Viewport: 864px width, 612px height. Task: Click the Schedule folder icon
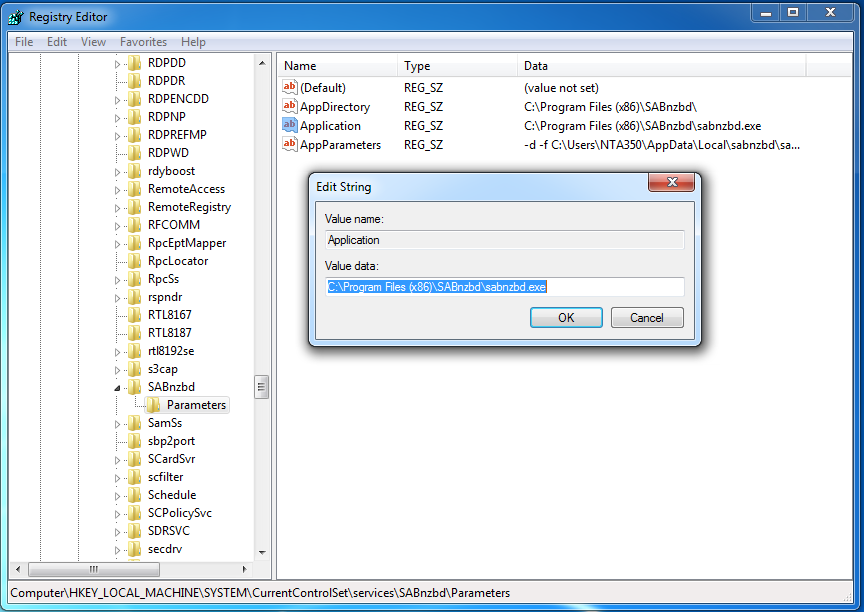(134, 495)
